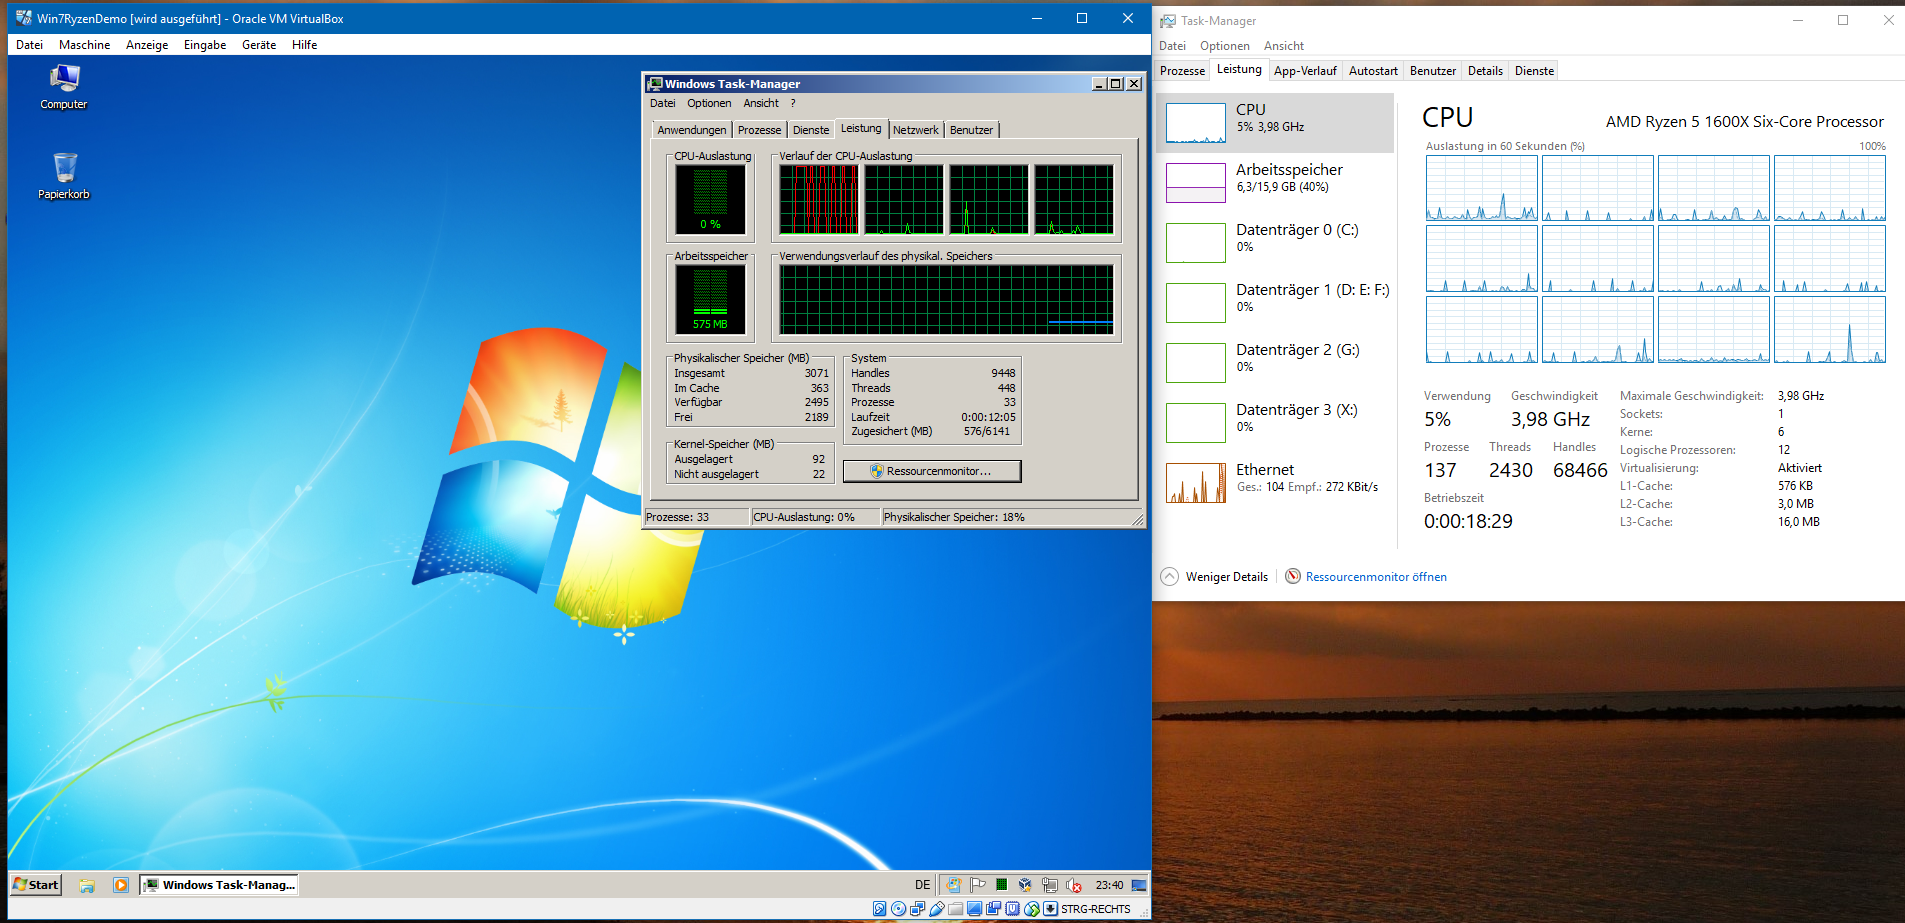Open the ? help menu in Windows Task-Manager
The width and height of the screenshot is (1905, 923).
click(793, 103)
